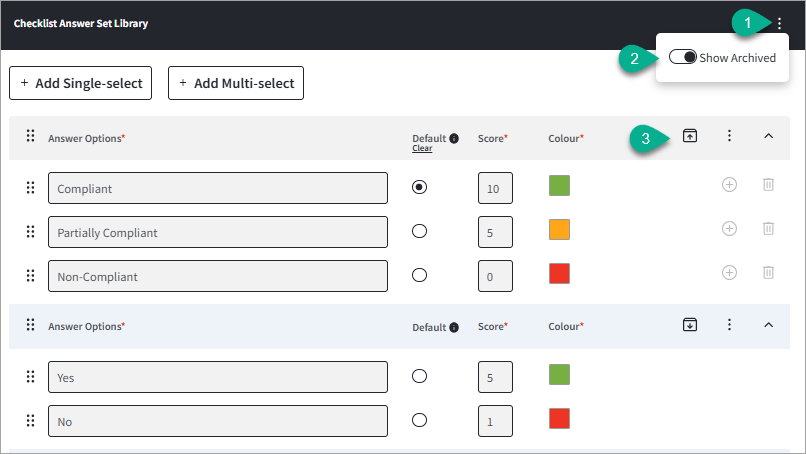806x454 pixels.
Task: Grab drag handle of first answer set header
Action: point(30,136)
